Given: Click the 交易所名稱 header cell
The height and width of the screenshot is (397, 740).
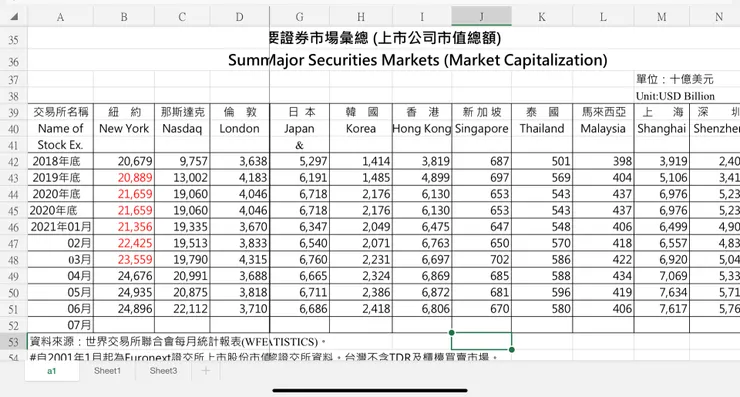Looking at the screenshot, I should [x=60, y=112].
